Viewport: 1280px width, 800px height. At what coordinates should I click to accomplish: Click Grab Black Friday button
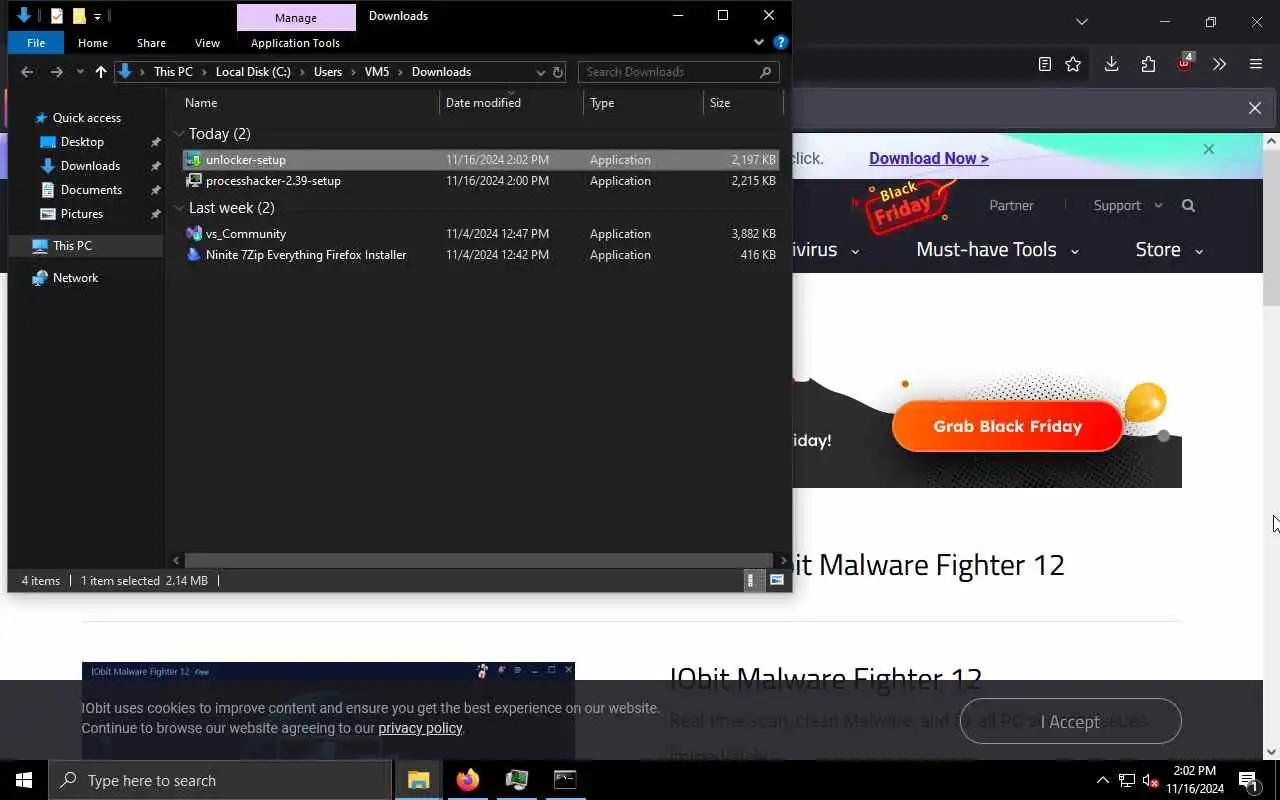1007,426
